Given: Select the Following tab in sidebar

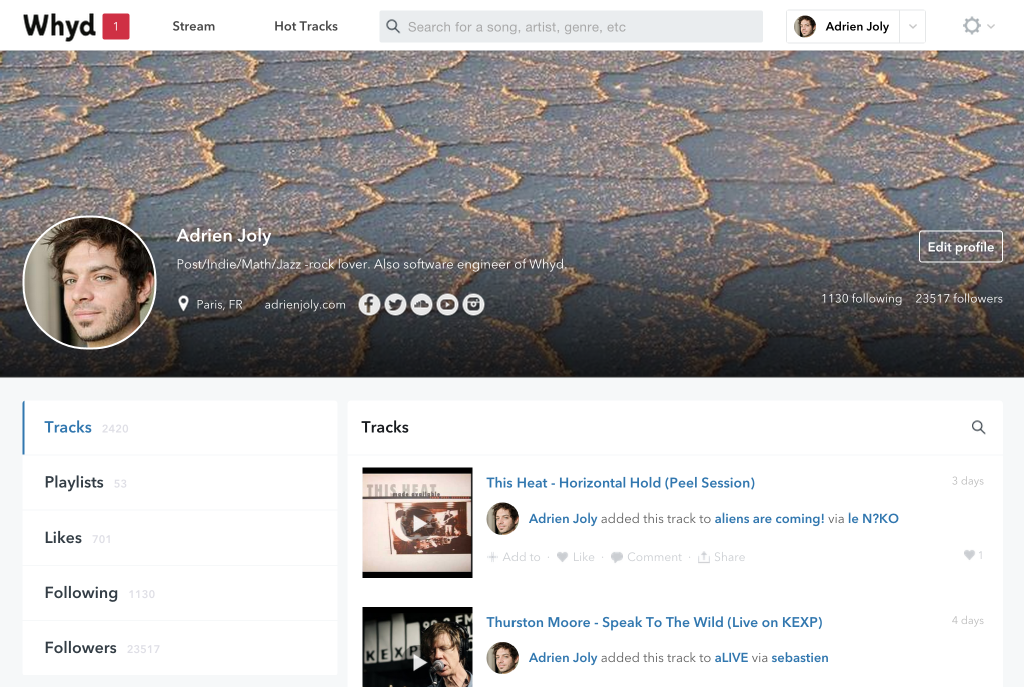Looking at the screenshot, I should [180, 593].
